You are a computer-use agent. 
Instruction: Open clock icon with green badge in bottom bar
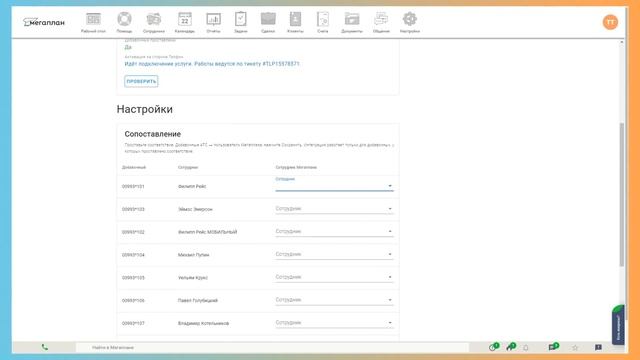tap(494, 347)
